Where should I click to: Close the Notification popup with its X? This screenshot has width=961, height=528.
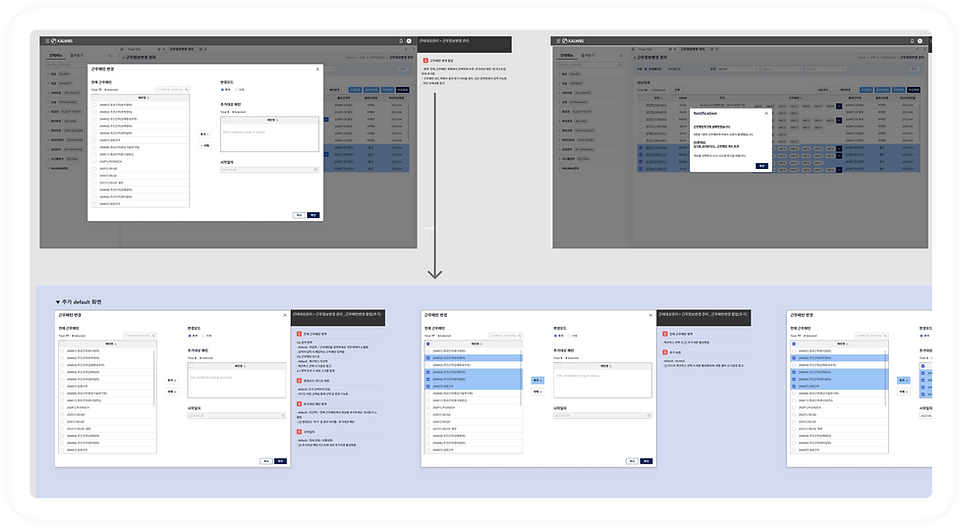[766, 113]
